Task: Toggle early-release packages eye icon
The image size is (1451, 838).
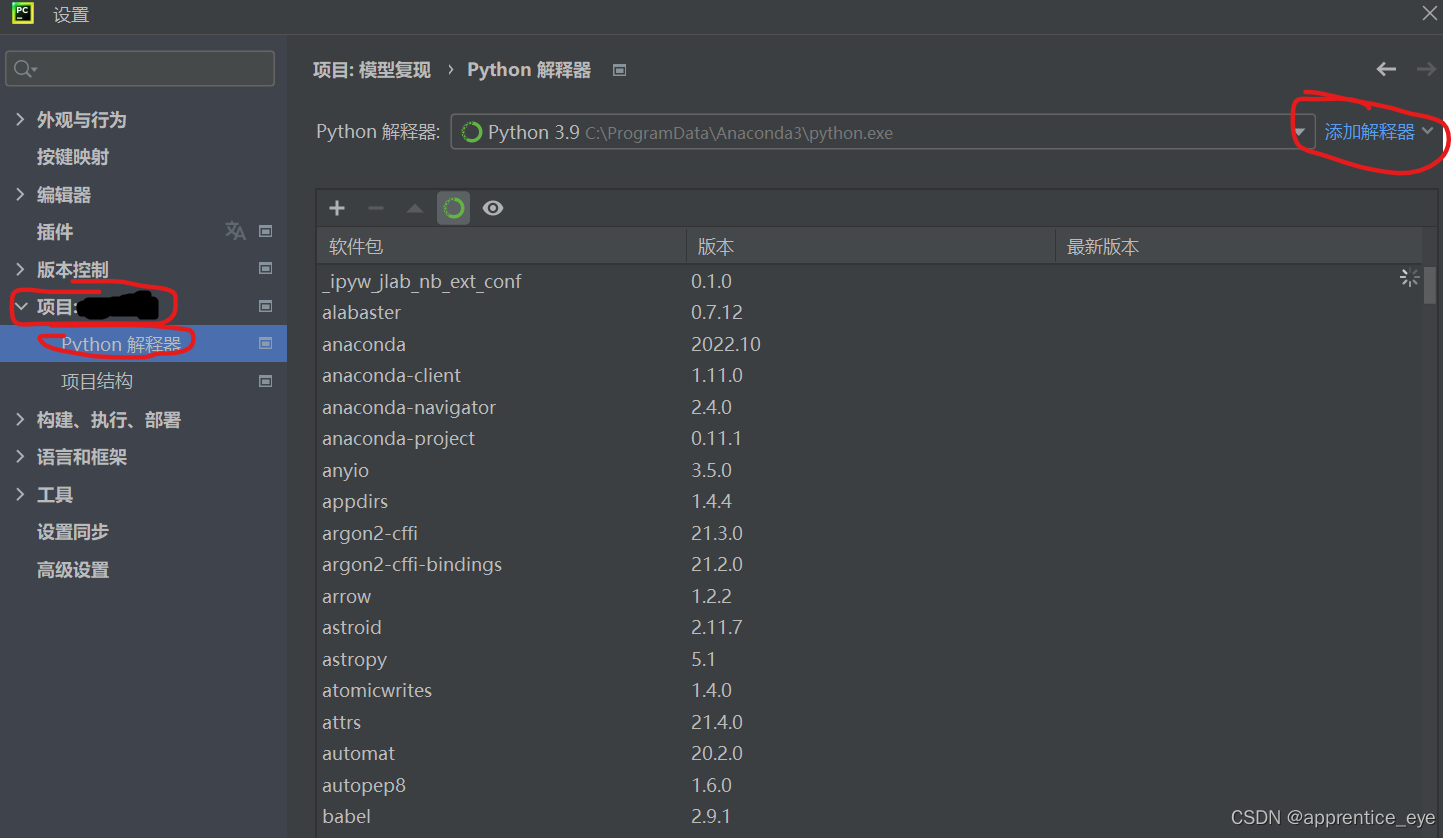Action: (x=493, y=208)
